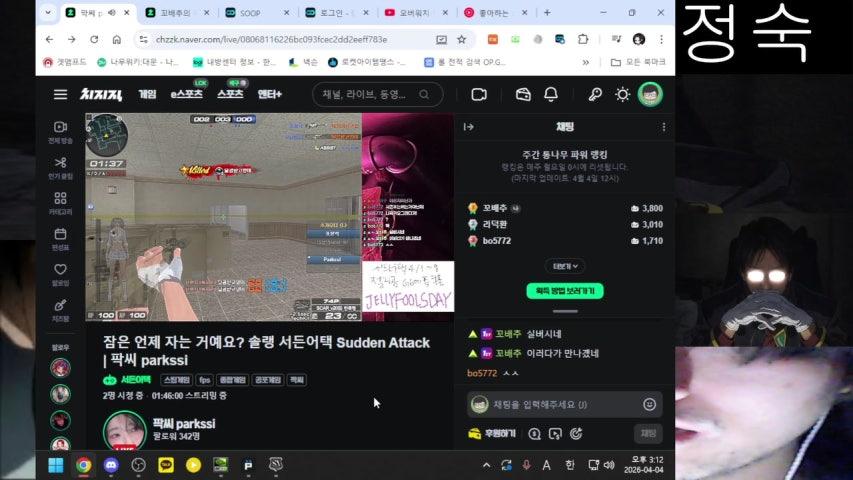Click the fps tag
This screenshot has width=853, height=480.
(205, 380)
